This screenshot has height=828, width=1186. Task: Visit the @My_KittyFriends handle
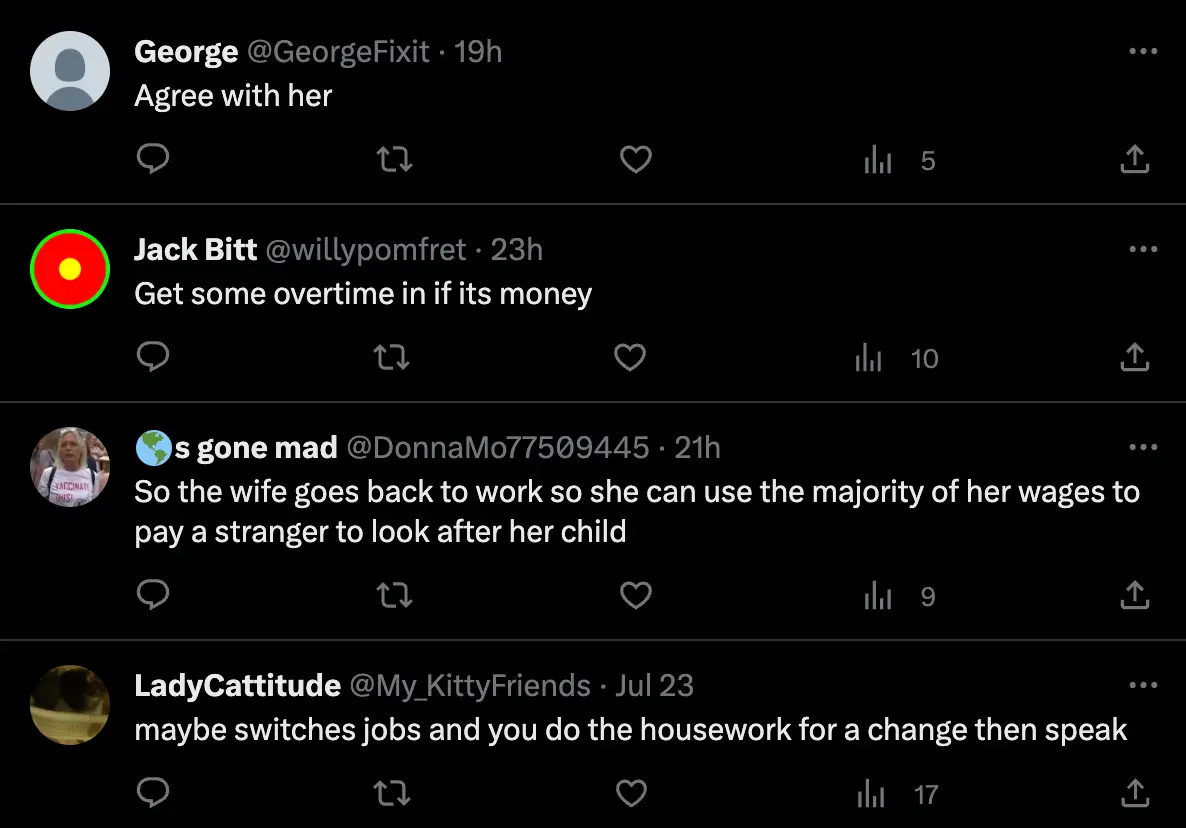click(x=469, y=686)
